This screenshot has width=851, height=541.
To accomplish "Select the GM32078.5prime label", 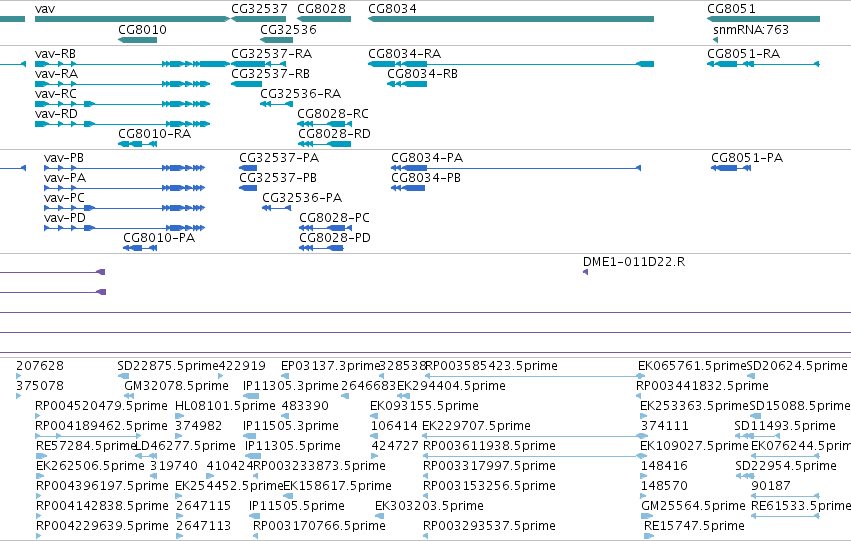I will pos(176,386).
